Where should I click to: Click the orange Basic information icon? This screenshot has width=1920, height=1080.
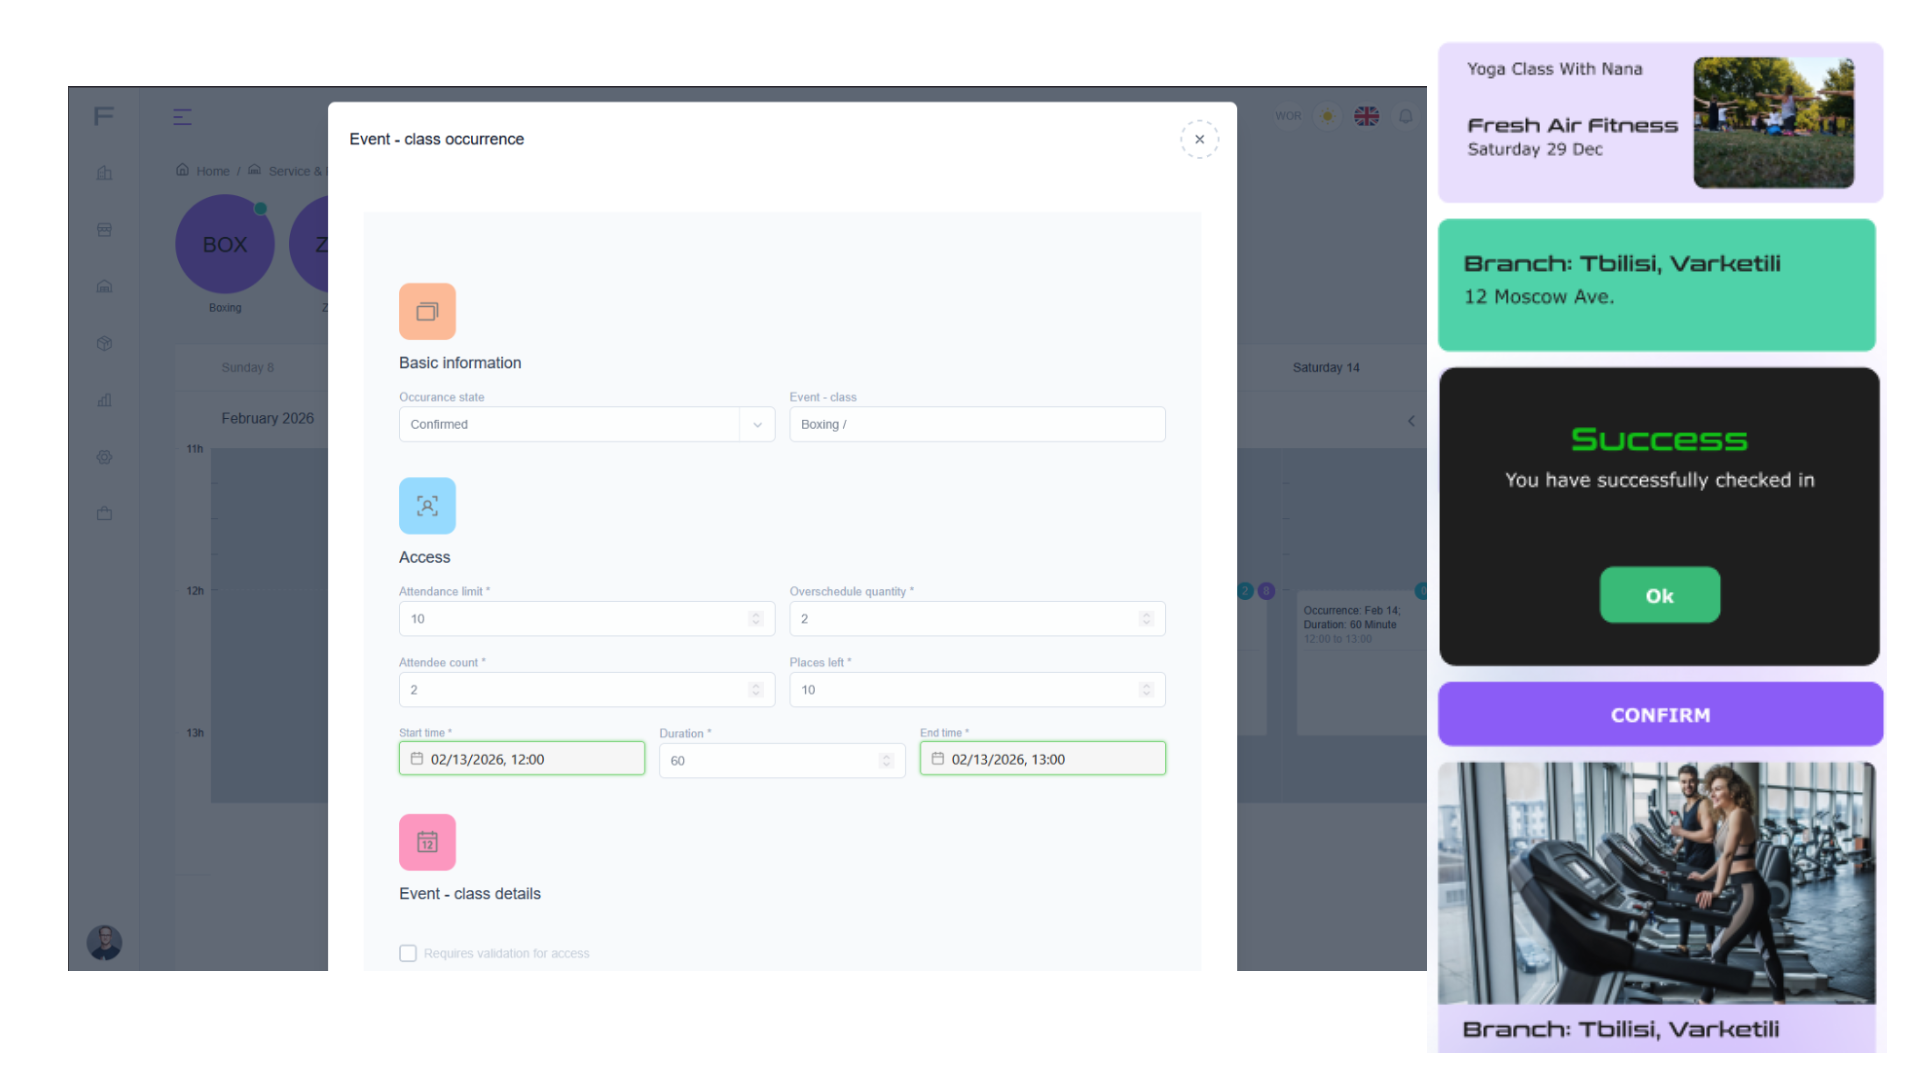427,311
